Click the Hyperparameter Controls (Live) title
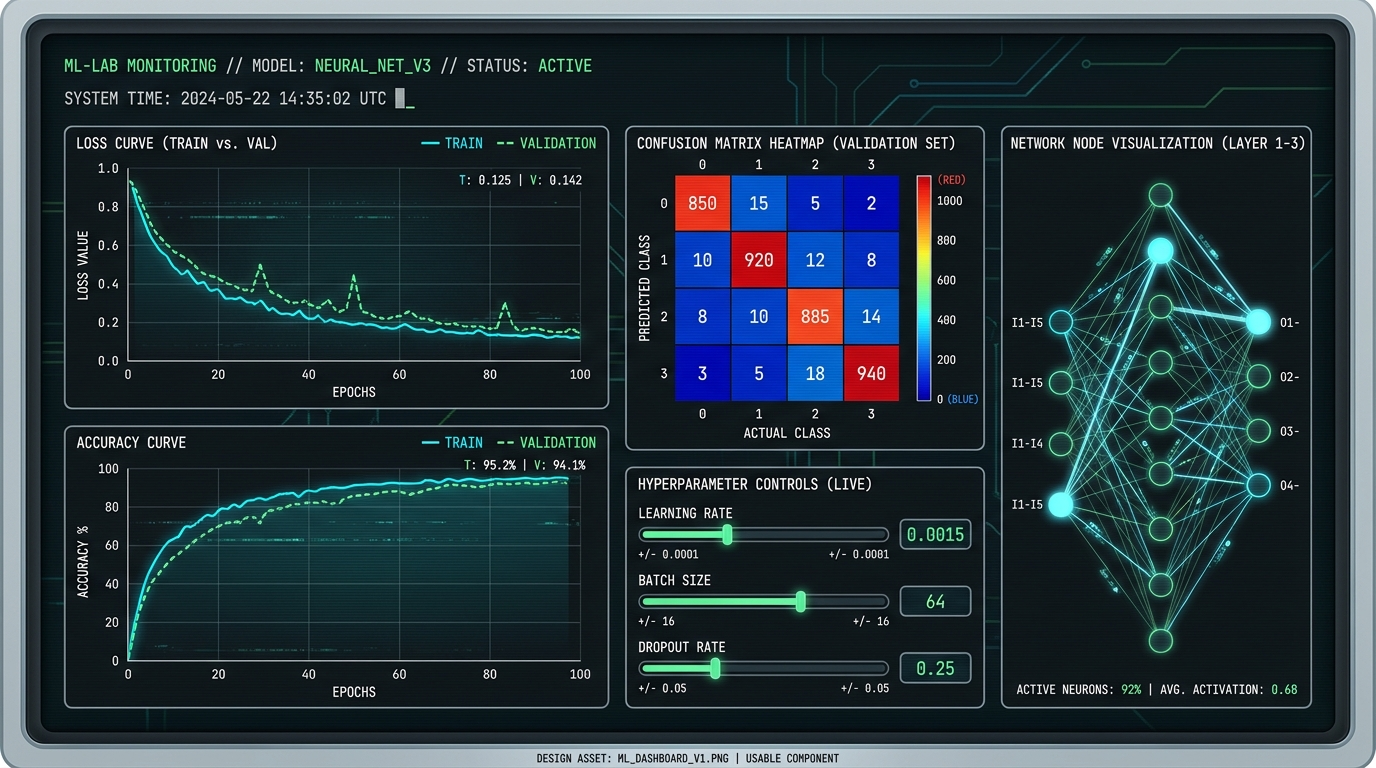 point(755,484)
